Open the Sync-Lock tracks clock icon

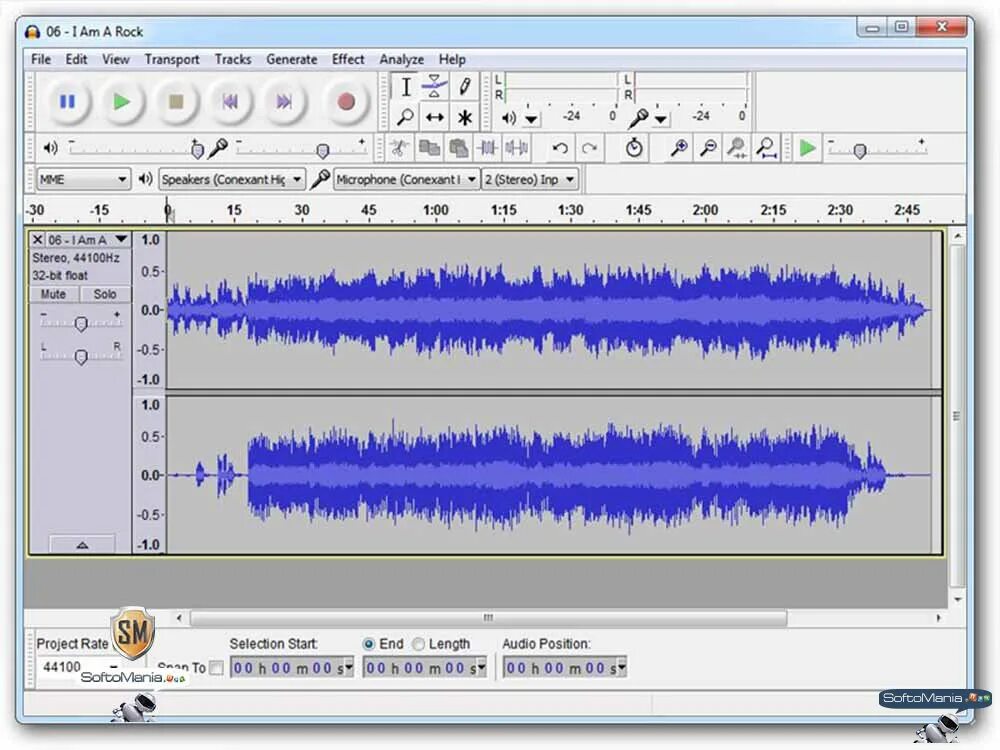633,149
